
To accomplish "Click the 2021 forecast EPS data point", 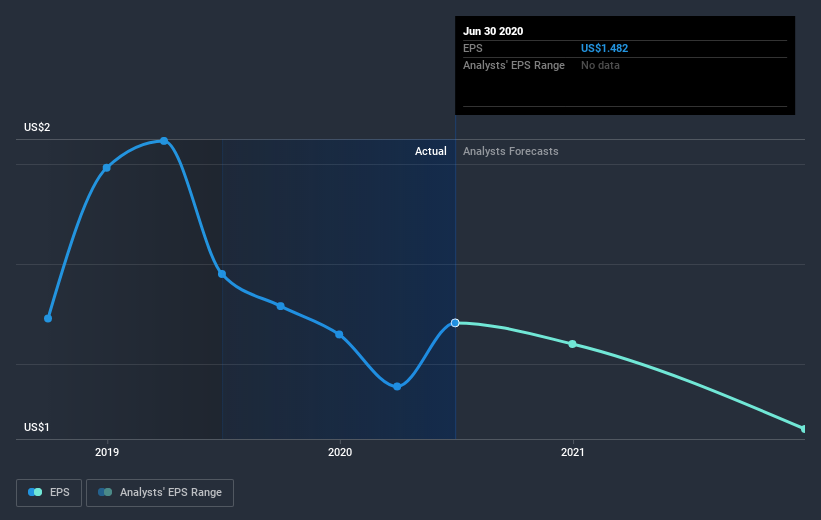I will (572, 344).
